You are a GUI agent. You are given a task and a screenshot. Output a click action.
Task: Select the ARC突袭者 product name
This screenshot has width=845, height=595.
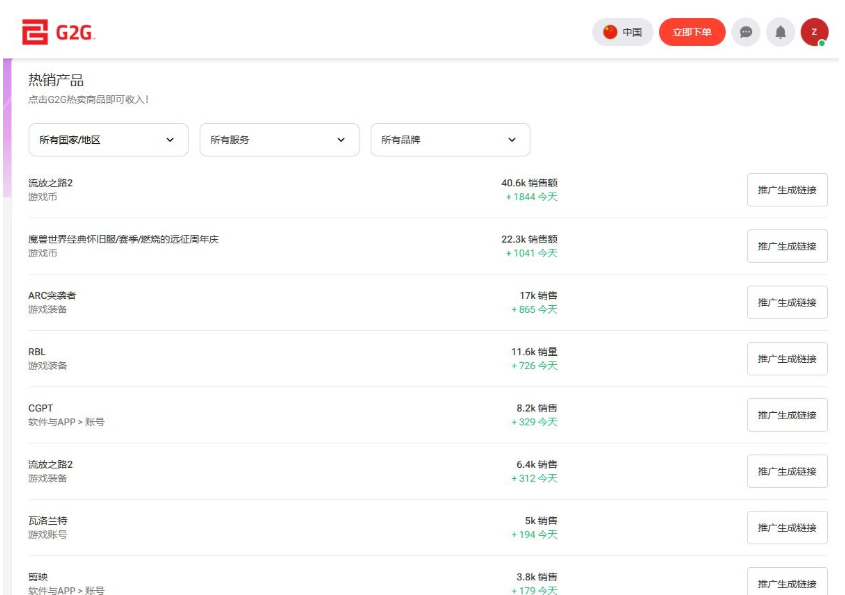coord(52,295)
